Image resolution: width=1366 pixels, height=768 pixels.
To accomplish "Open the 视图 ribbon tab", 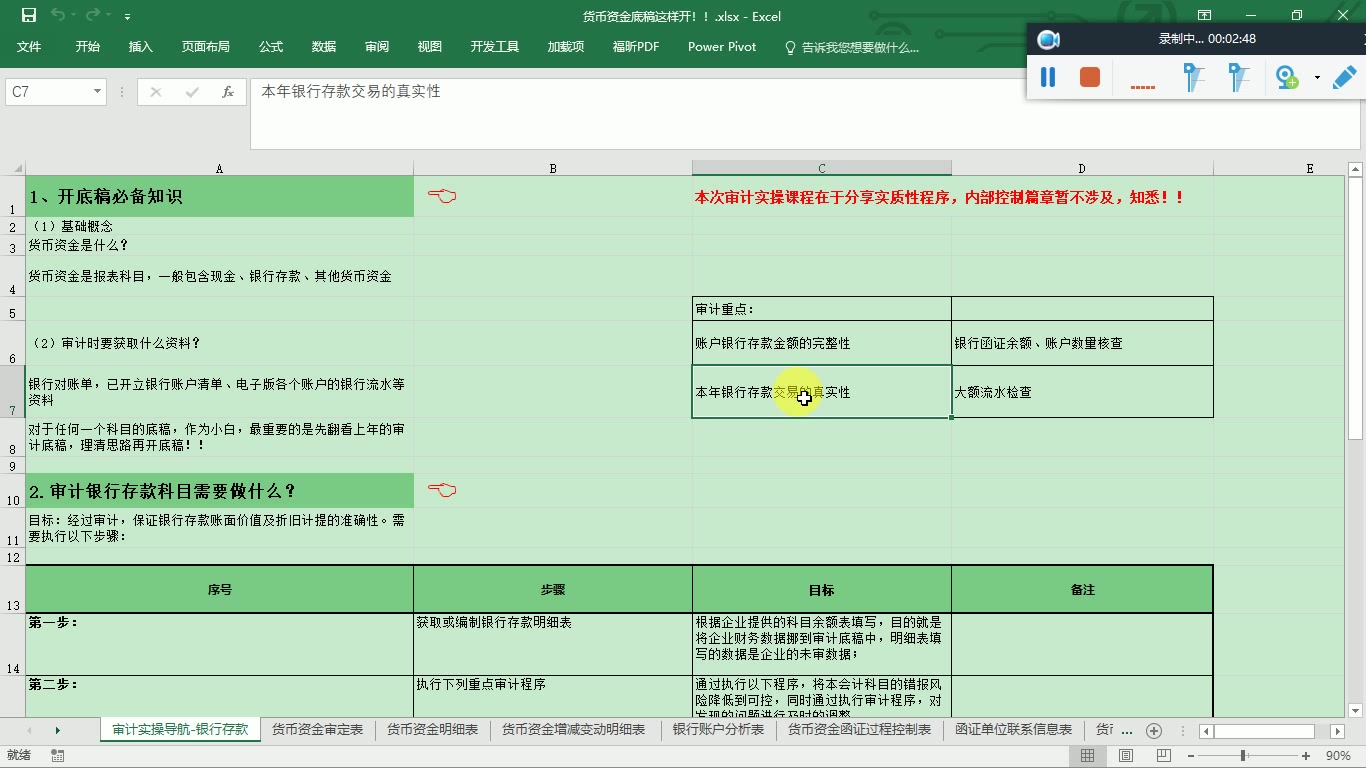I will [430, 47].
